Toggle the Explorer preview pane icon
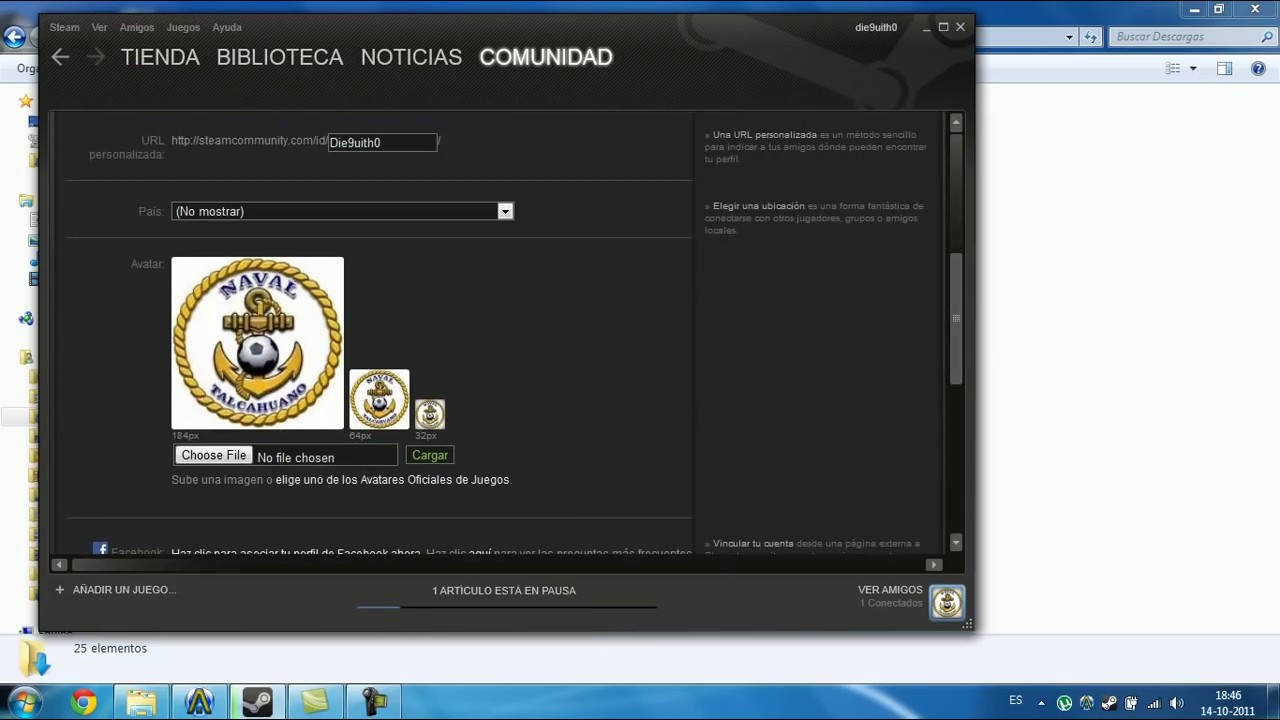Image resolution: width=1280 pixels, height=720 pixels. pos(1224,69)
